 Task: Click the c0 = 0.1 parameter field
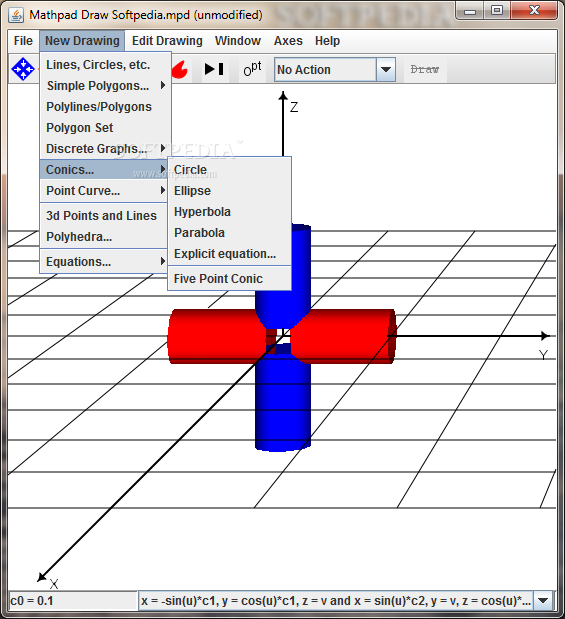pyautogui.click(x=73, y=601)
